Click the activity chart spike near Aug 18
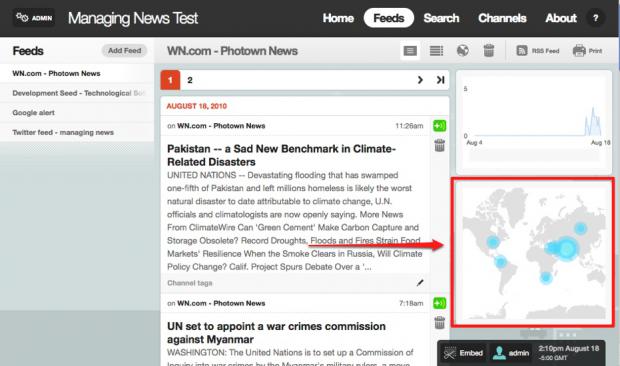620x366 pixels. (593, 121)
